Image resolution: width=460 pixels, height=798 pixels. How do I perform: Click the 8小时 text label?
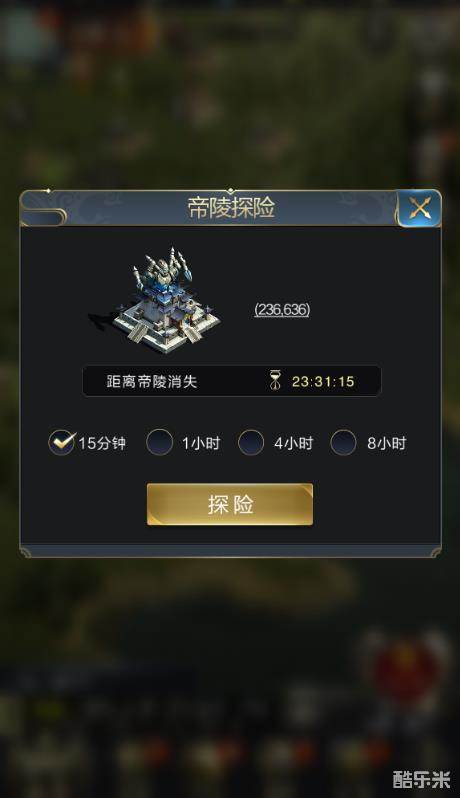387,443
